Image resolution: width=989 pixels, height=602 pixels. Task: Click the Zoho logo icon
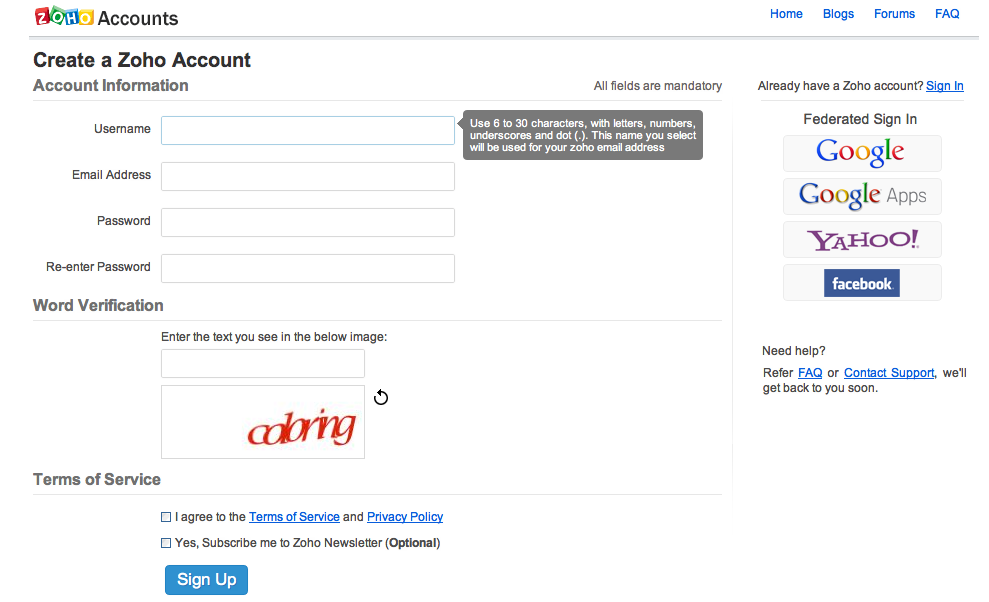pos(64,16)
